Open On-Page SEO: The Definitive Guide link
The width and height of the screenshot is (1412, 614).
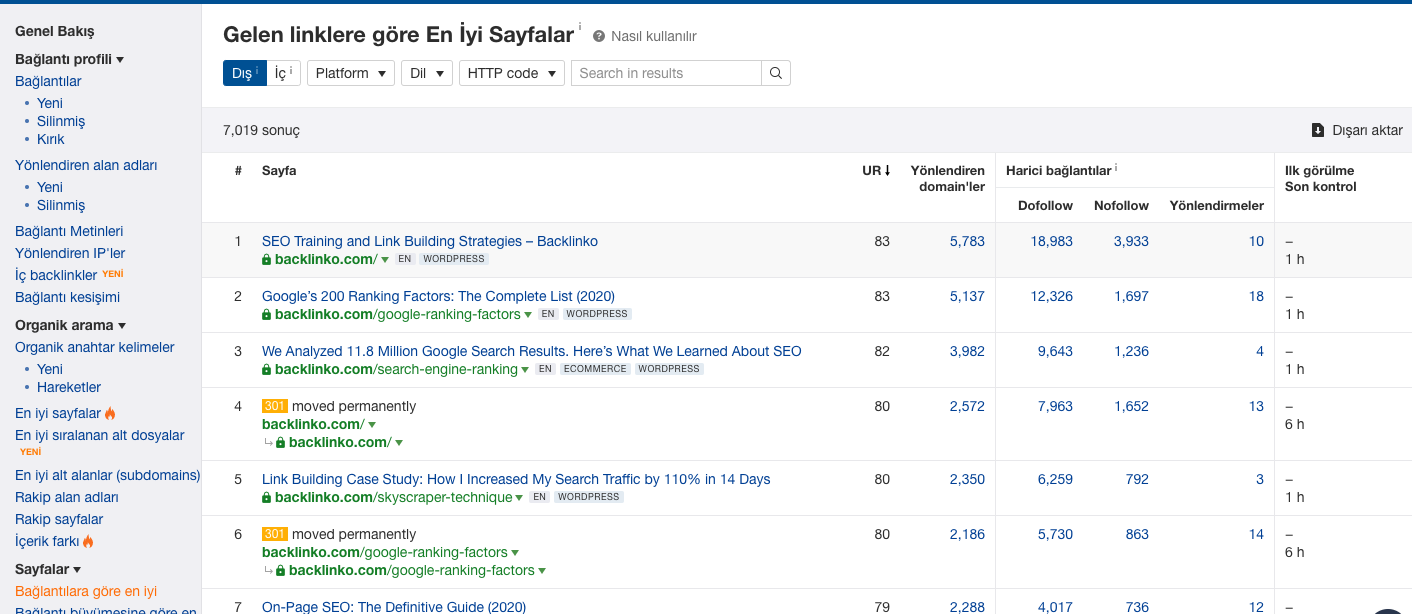(394, 607)
